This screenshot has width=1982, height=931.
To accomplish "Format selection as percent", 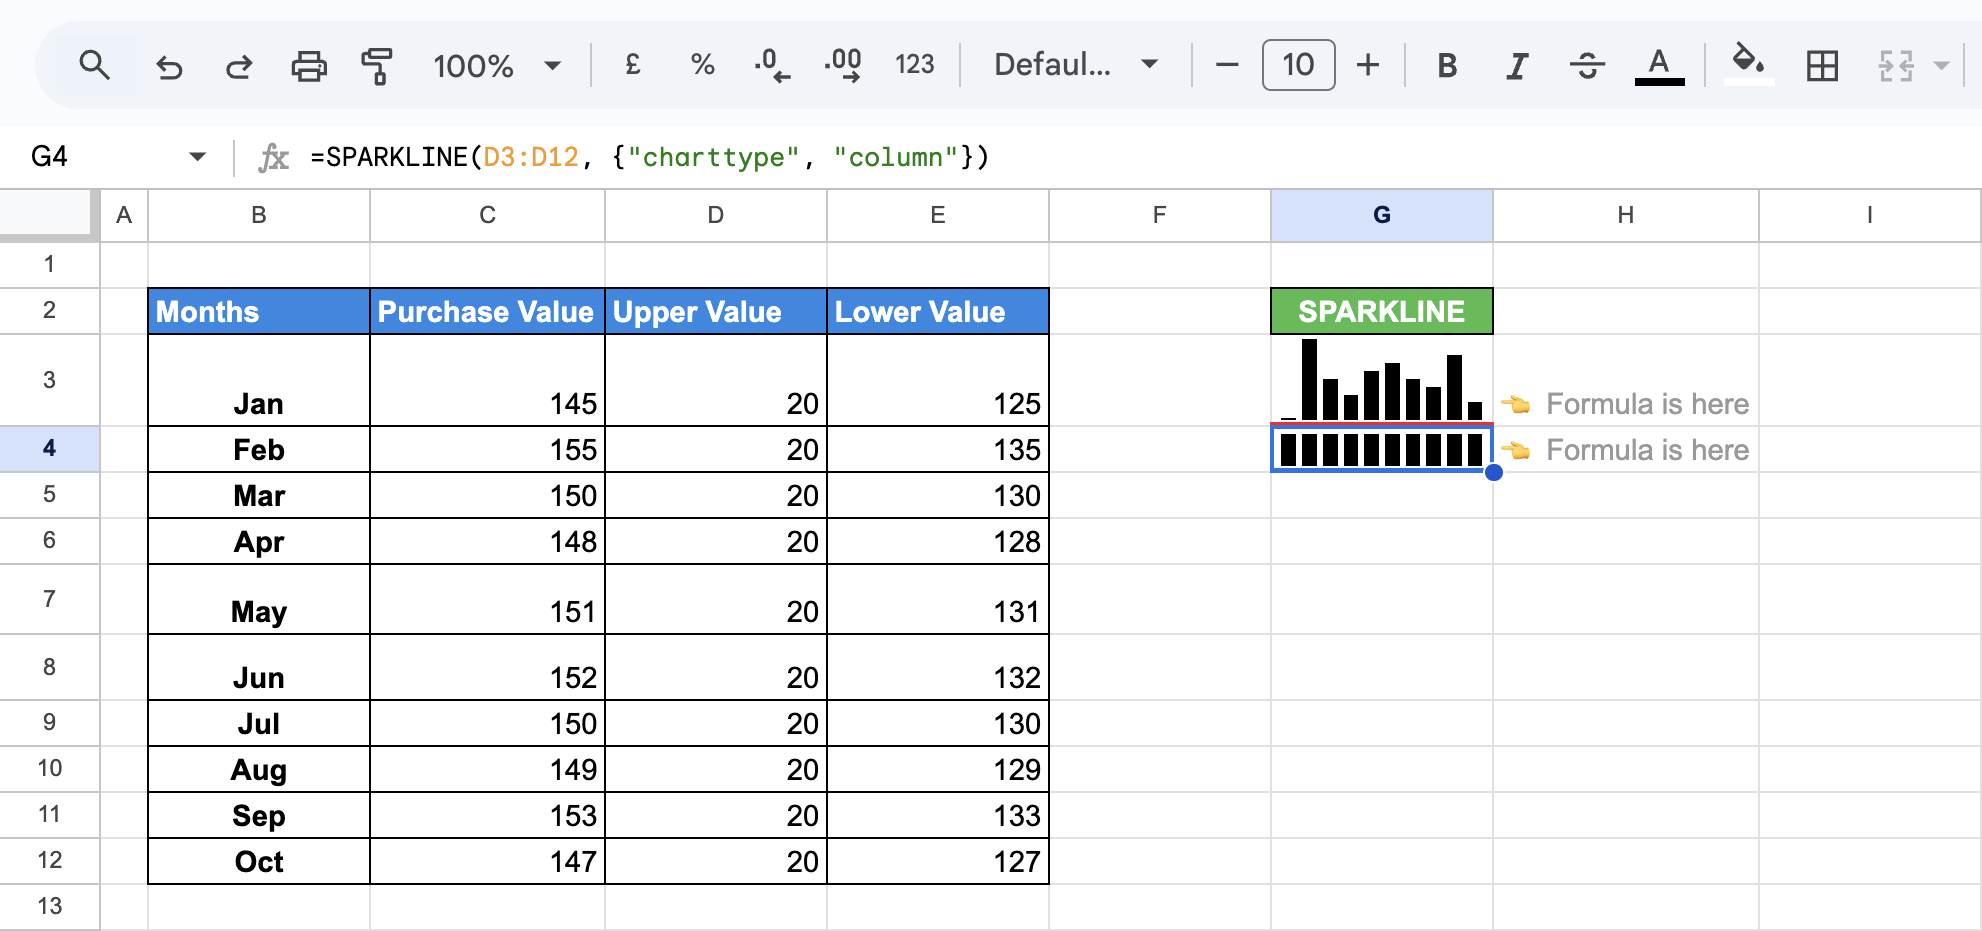I will (x=702, y=65).
